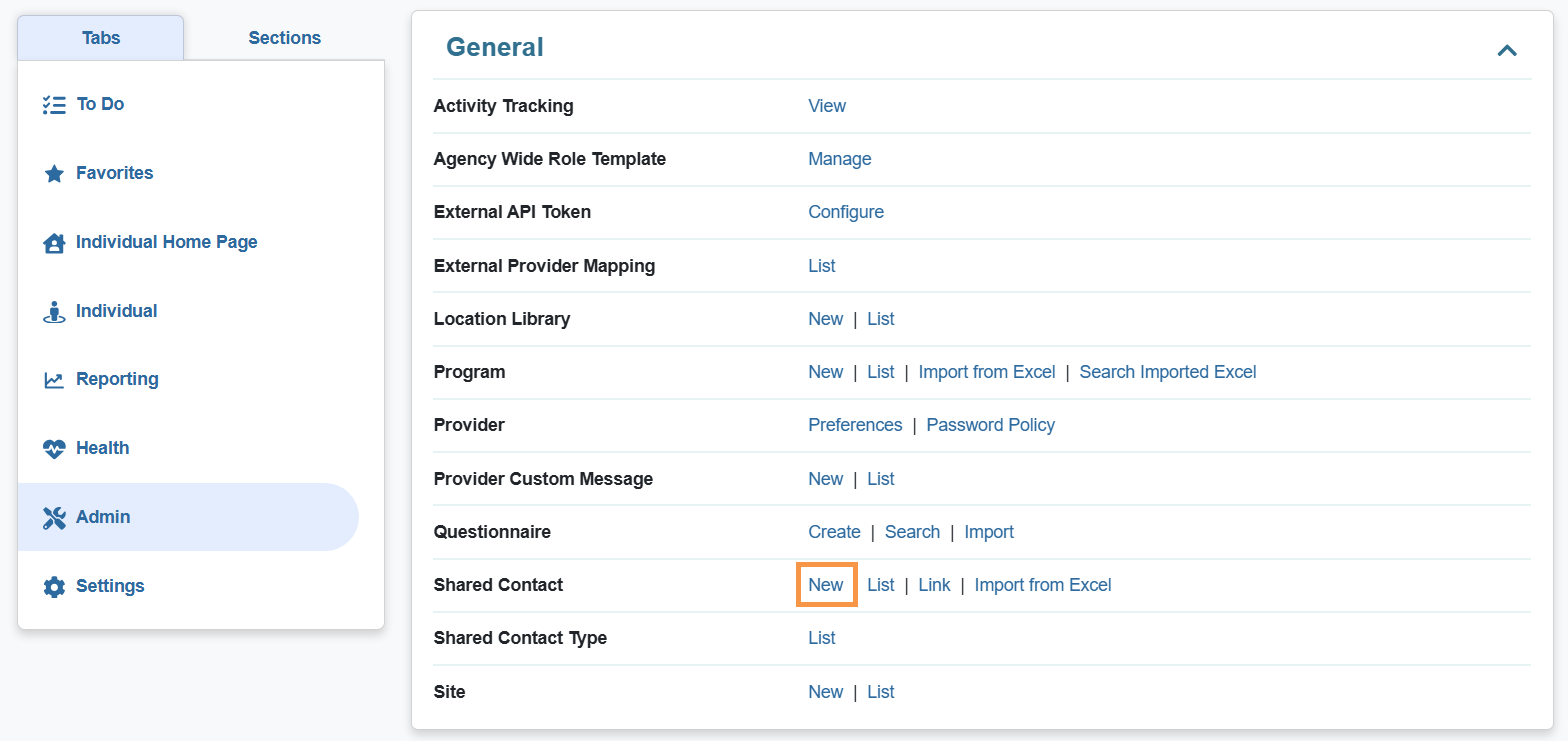Switch to the Sections tab

pyautogui.click(x=284, y=37)
